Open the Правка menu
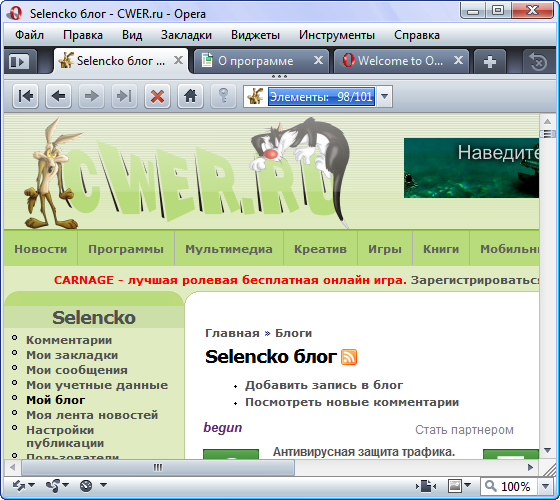 click(83, 35)
